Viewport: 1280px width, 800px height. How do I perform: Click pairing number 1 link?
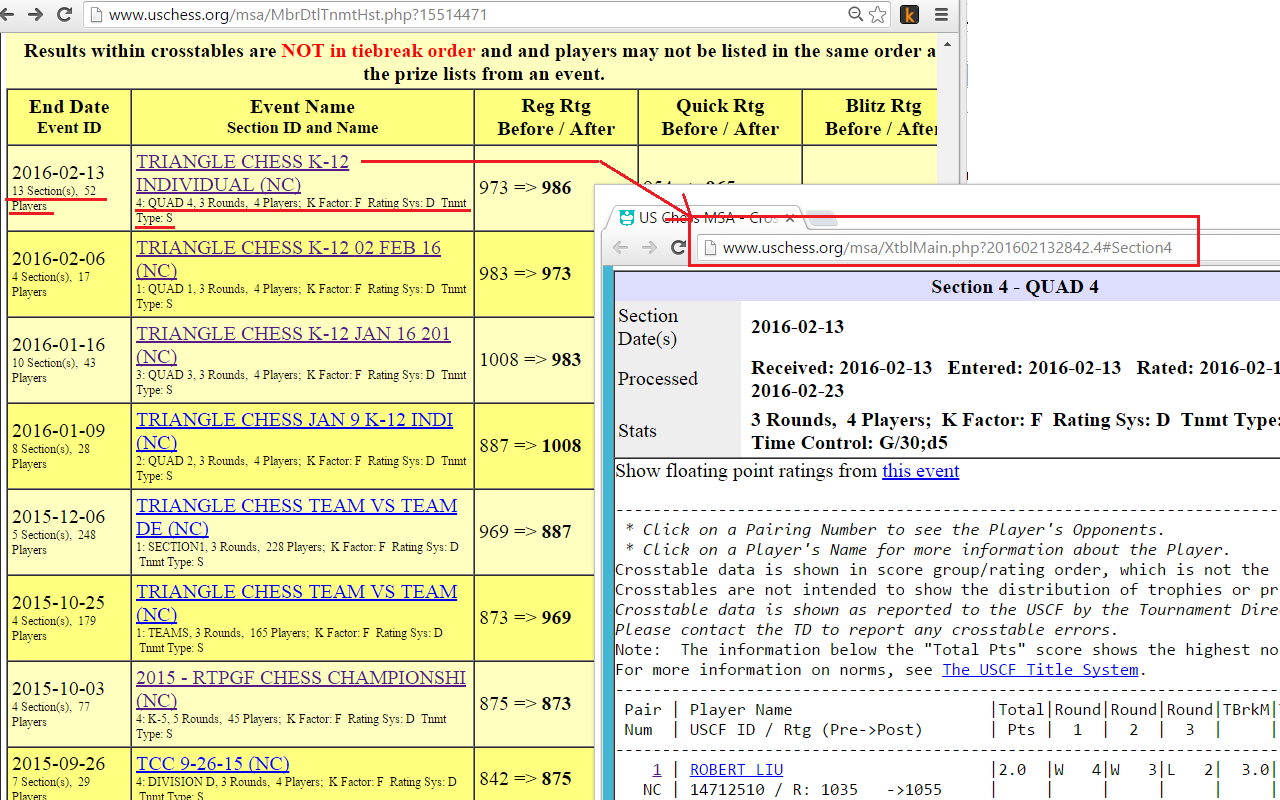(x=657, y=770)
